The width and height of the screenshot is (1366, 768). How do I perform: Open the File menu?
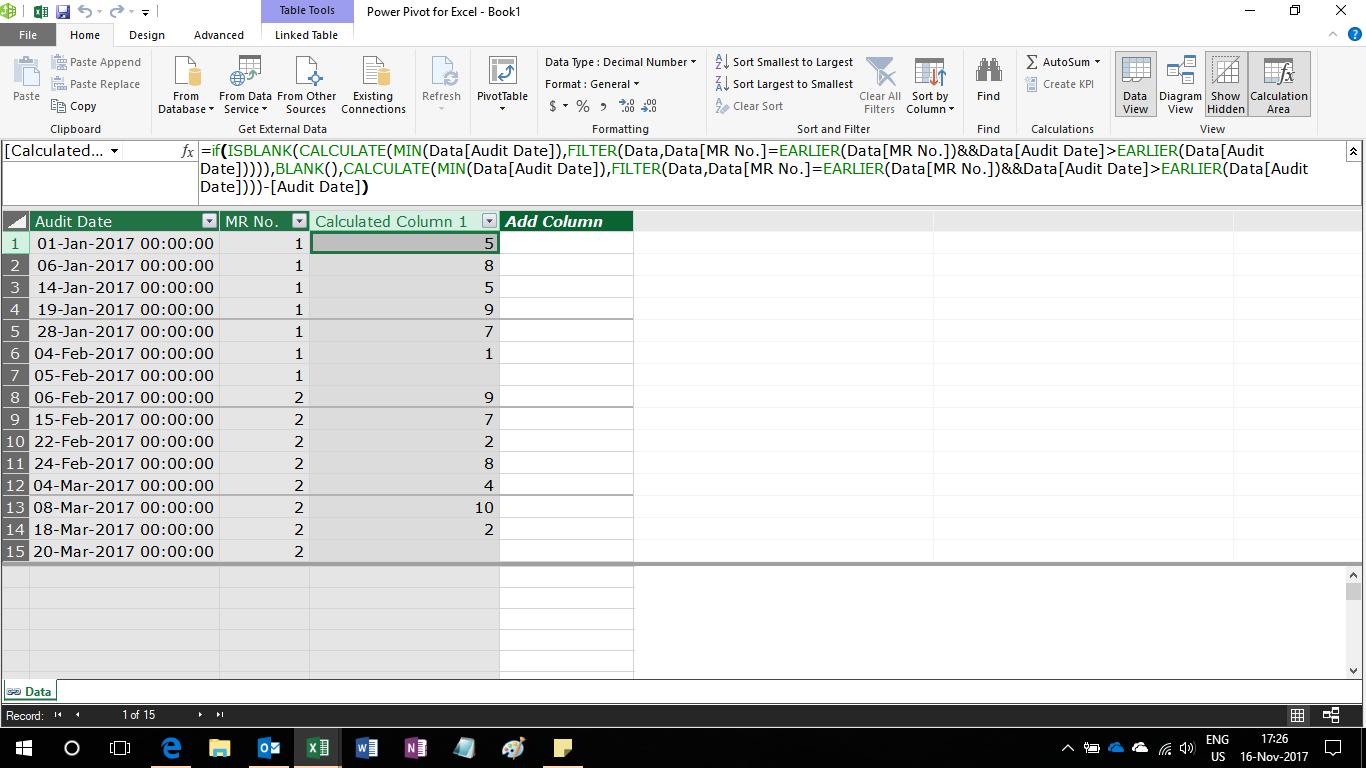(x=27, y=35)
